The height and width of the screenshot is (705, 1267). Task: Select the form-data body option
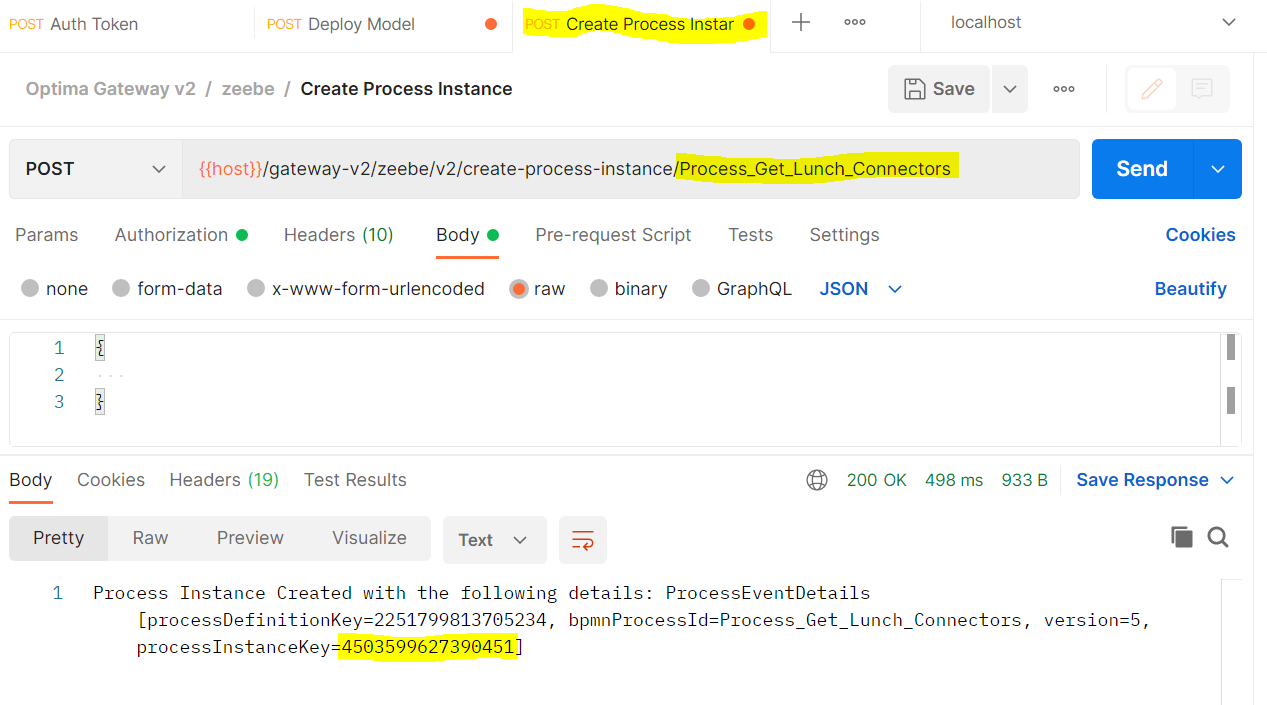pyautogui.click(x=167, y=289)
